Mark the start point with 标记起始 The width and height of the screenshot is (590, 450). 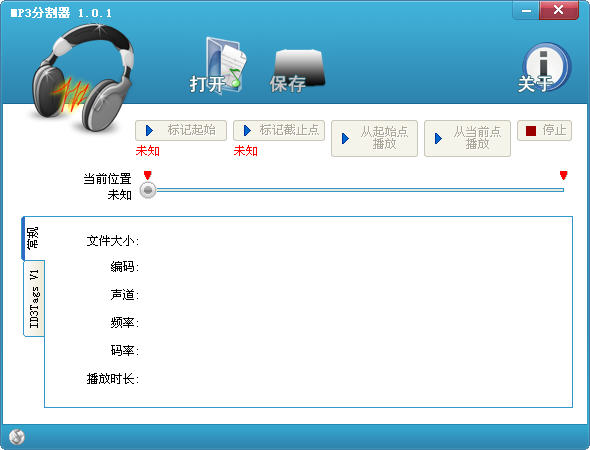pos(181,131)
